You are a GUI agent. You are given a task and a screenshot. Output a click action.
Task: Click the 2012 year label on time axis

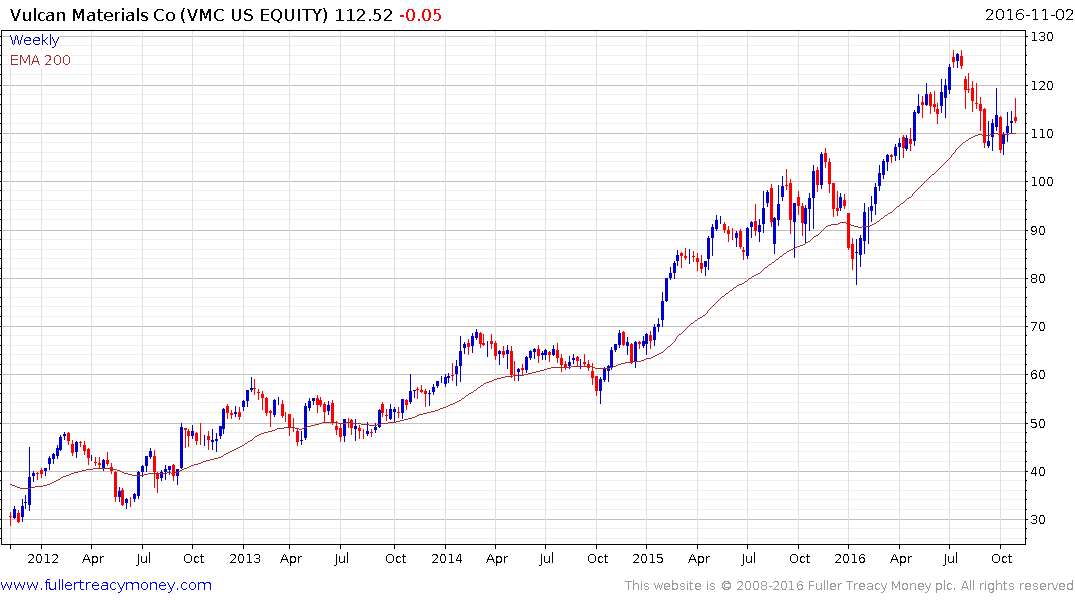(x=43, y=558)
